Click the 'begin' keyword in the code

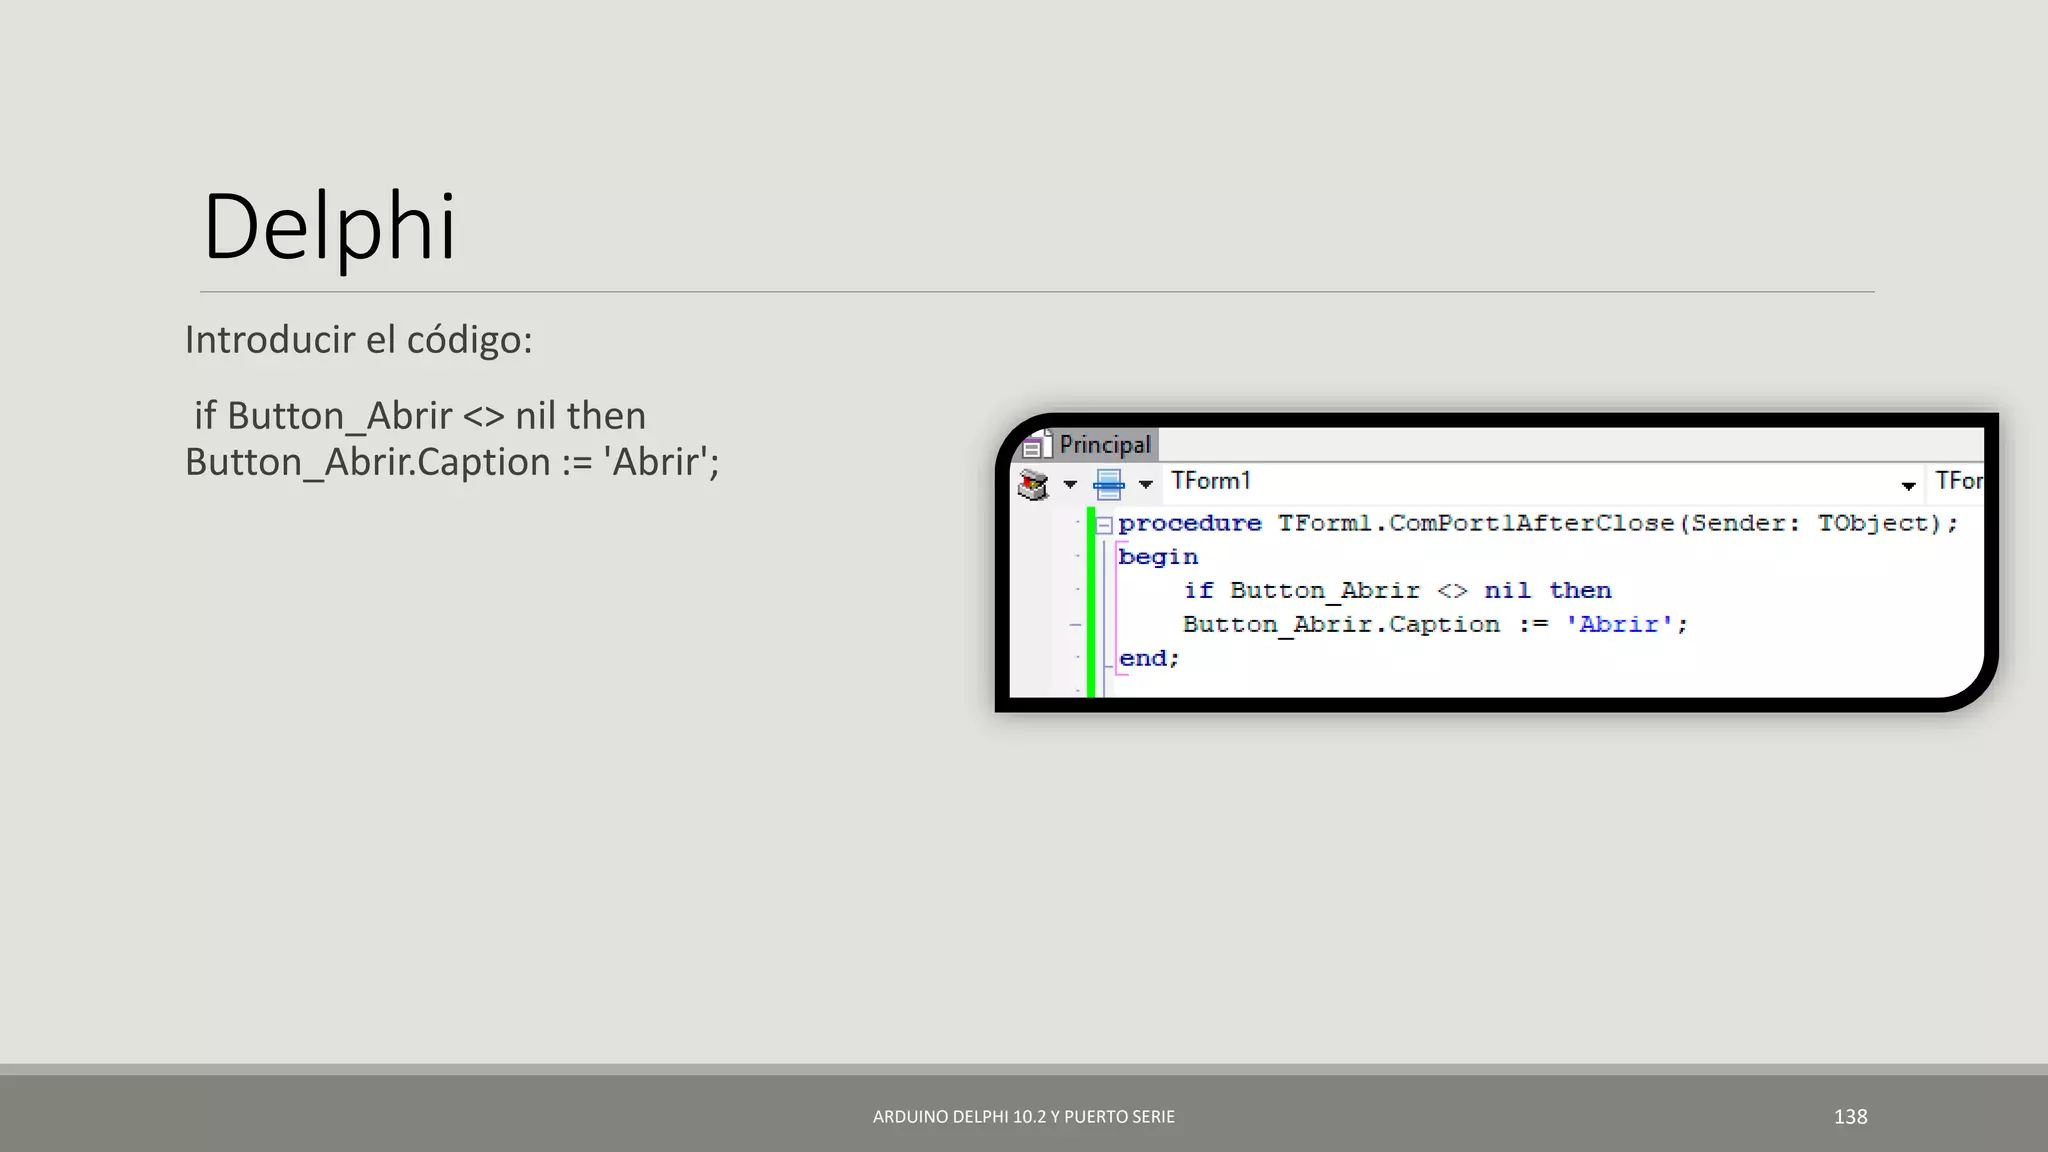1158,557
